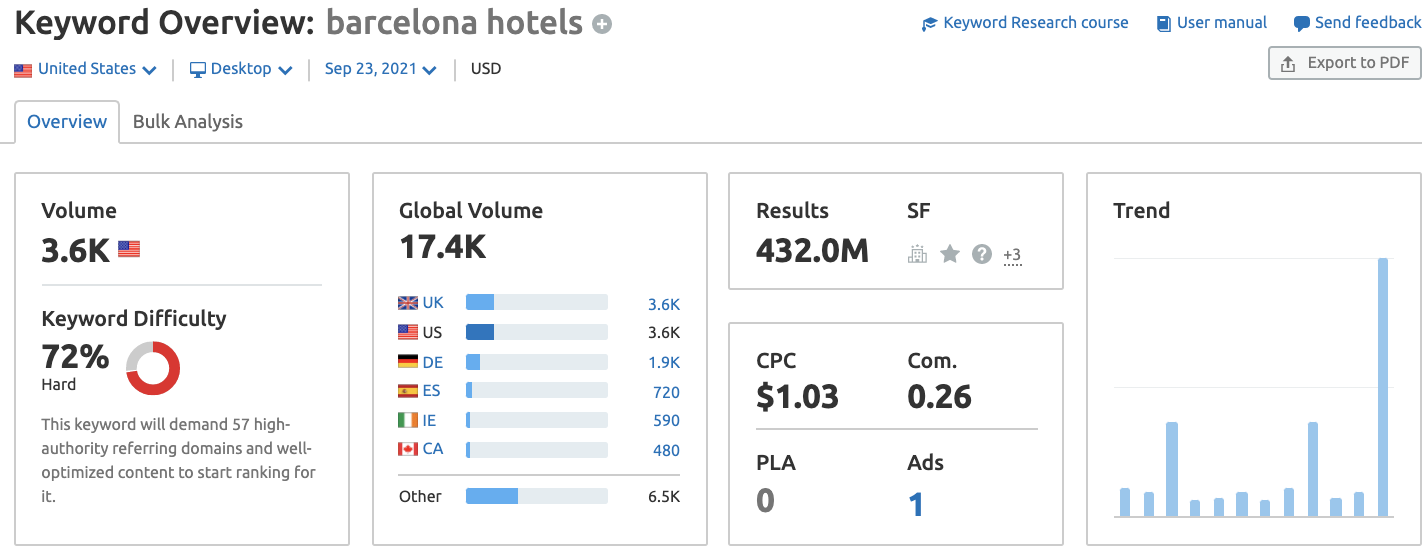
Task: Switch to the Bulk Analysis tab
Action: (x=188, y=122)
